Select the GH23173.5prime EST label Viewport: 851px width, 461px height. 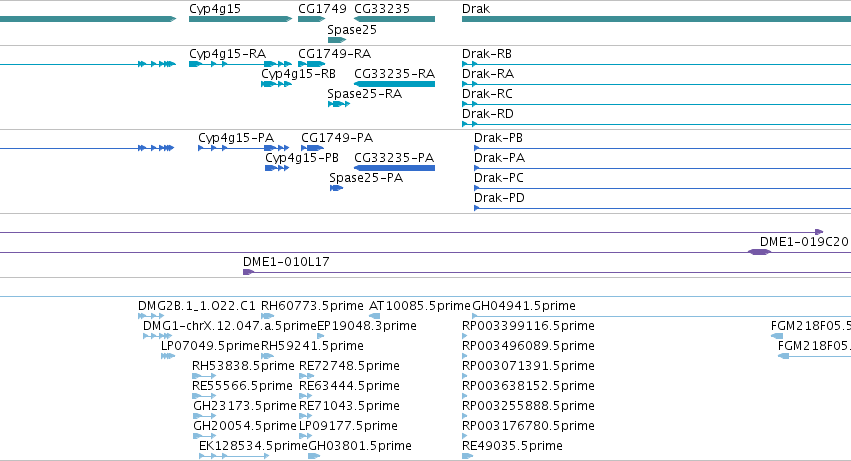245,407
